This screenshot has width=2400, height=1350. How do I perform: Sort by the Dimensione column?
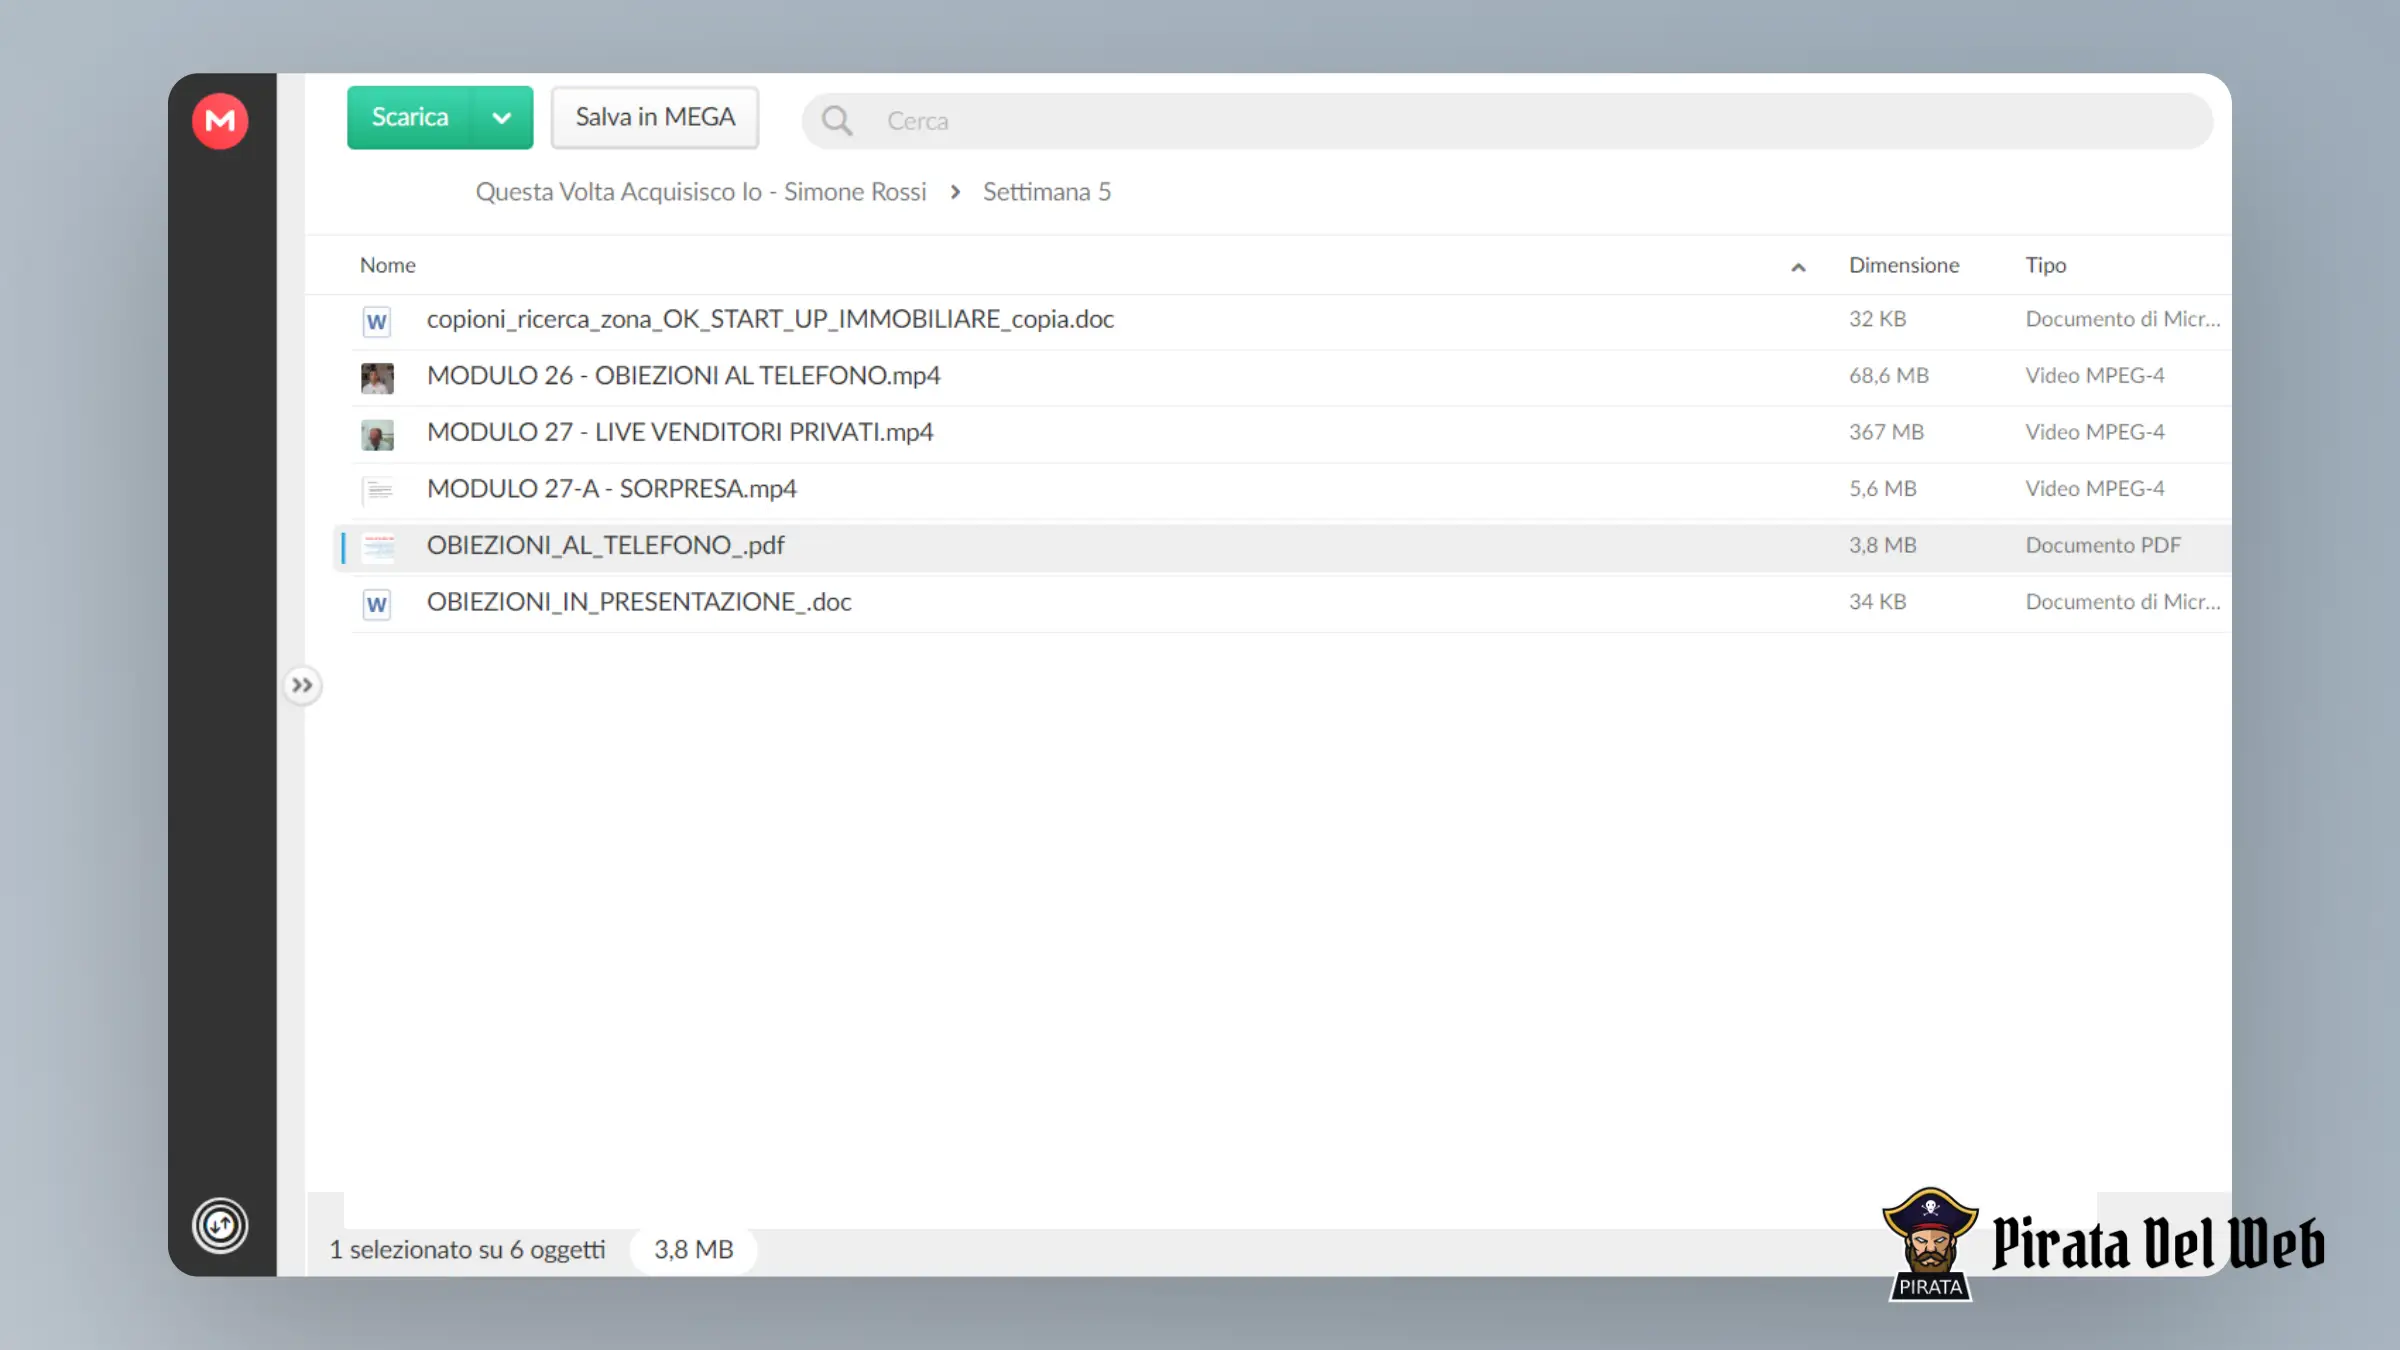(1904, 265)
